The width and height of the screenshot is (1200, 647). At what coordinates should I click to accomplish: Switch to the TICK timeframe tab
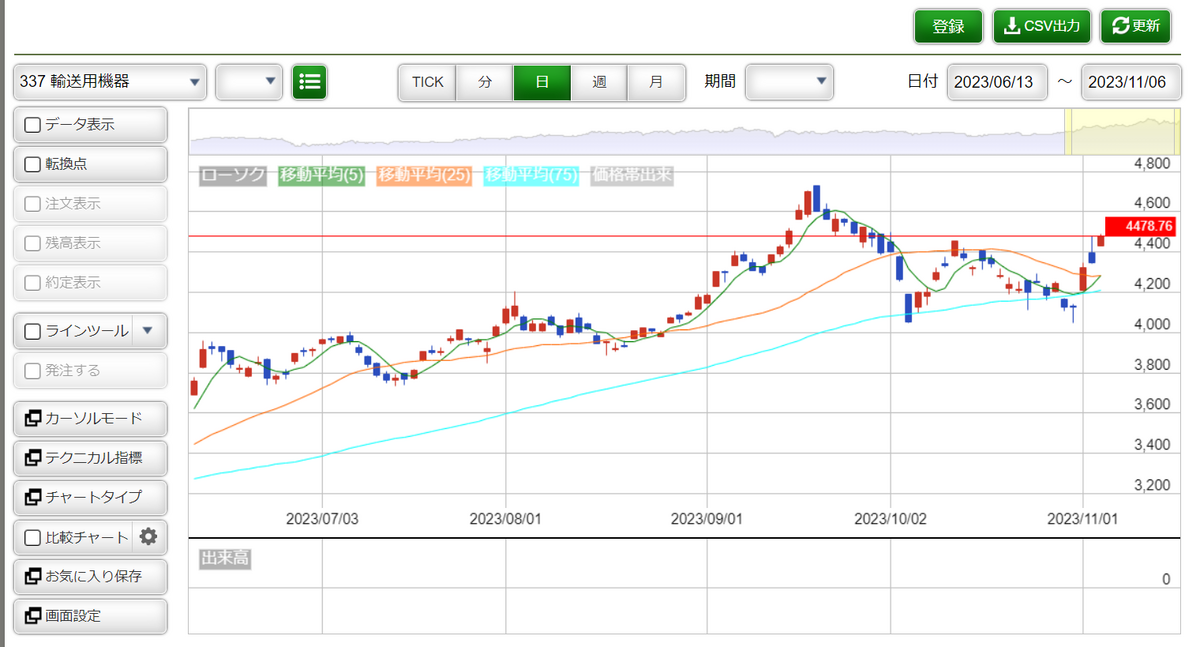[x=427, y=82]
